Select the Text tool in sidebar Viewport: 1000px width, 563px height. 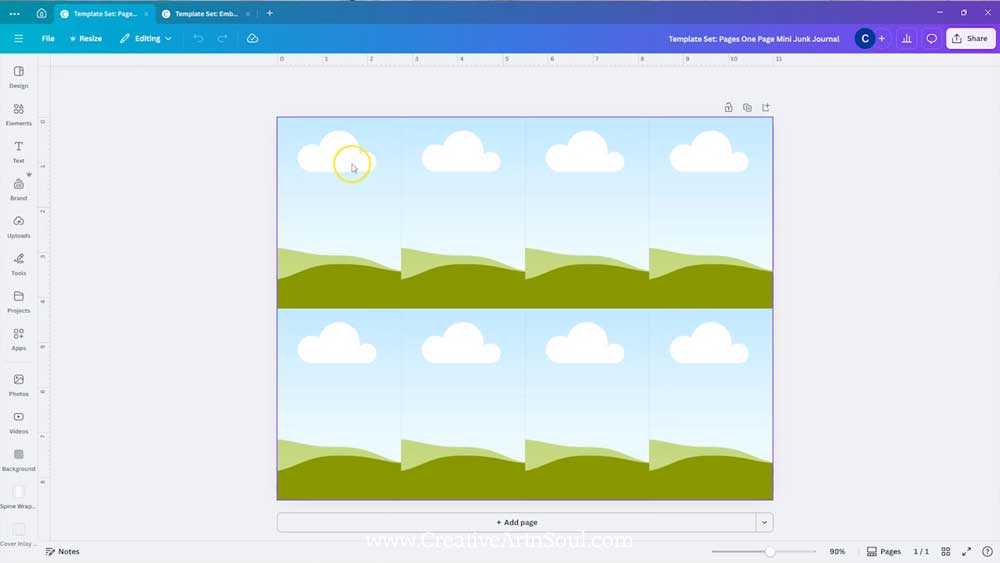[x=18, y=151]
